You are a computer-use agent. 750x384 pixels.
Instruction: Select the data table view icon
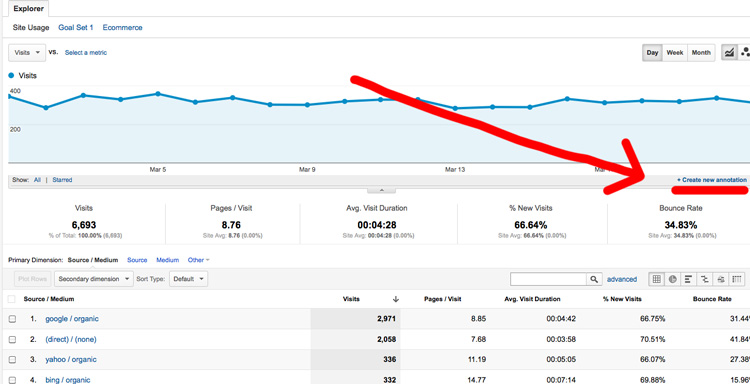(x=656, y=279)
